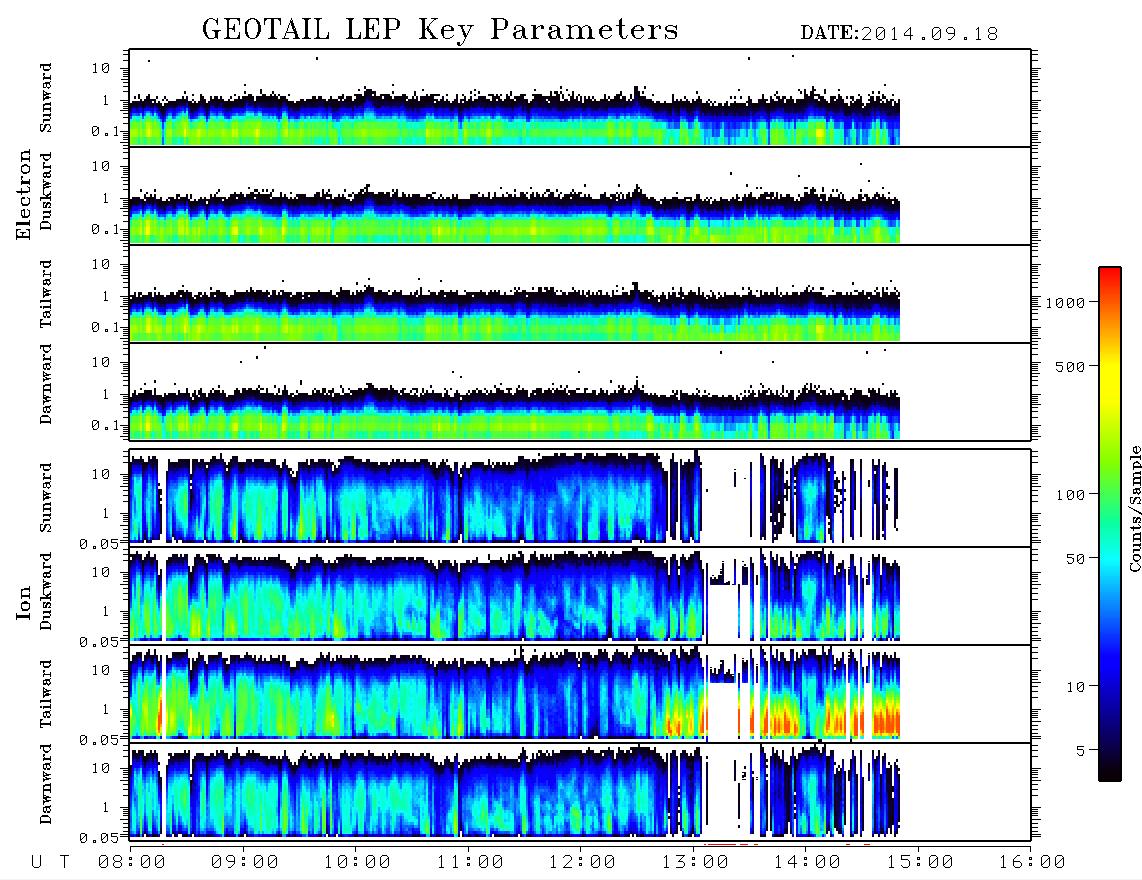Click inside the Electron Duskward spectrogram panel
Viewport: 1142px width, 880px height.
[580, 195]
